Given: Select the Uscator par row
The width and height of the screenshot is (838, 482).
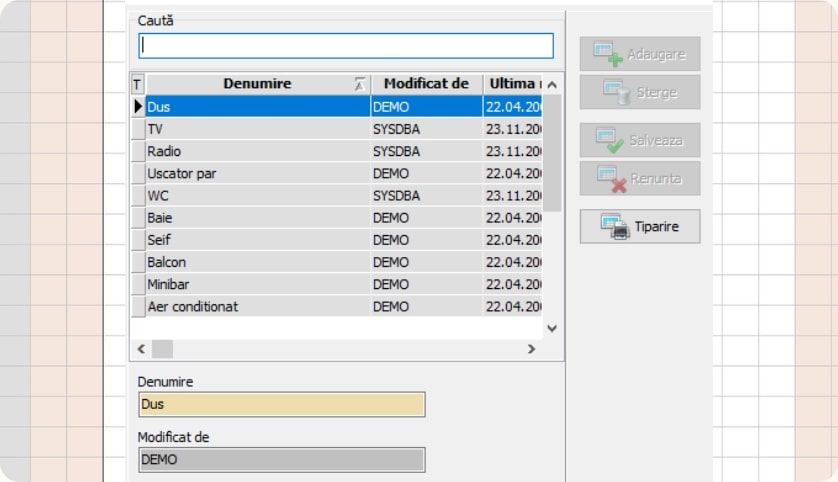Looking at the screenshot, I should click(x=257, y=173).
